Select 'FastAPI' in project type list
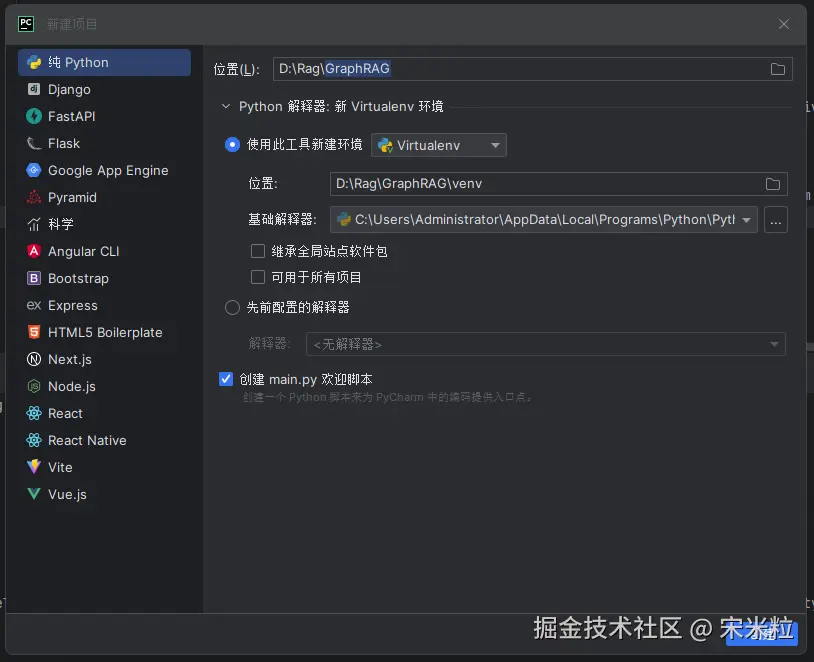814x662 pixels. pyautogui.click(x=72, y=116)
